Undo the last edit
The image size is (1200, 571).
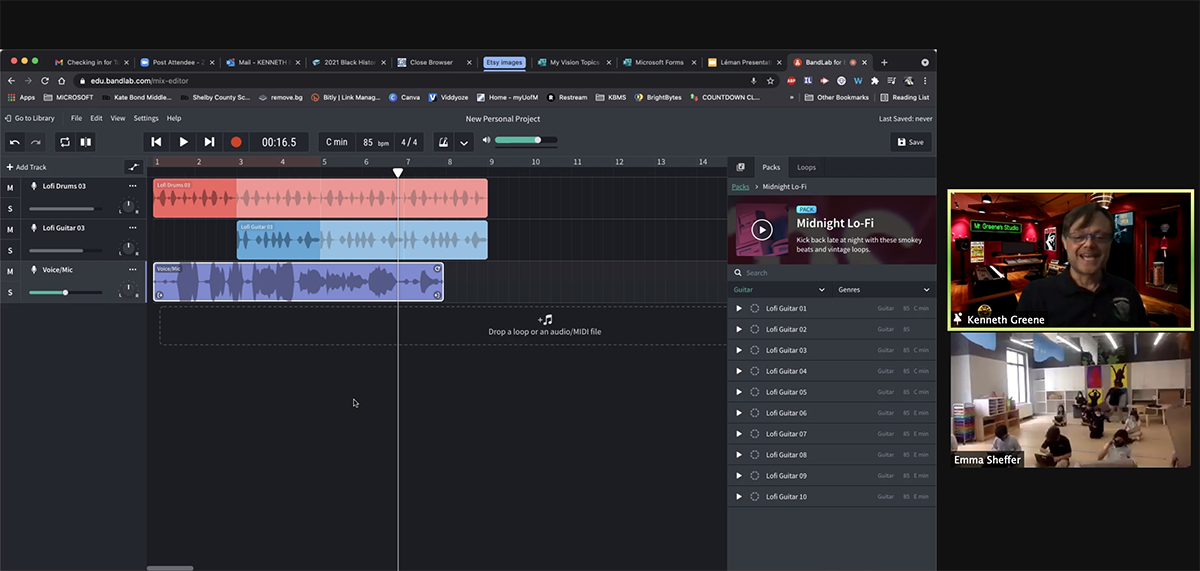[15, 142]
